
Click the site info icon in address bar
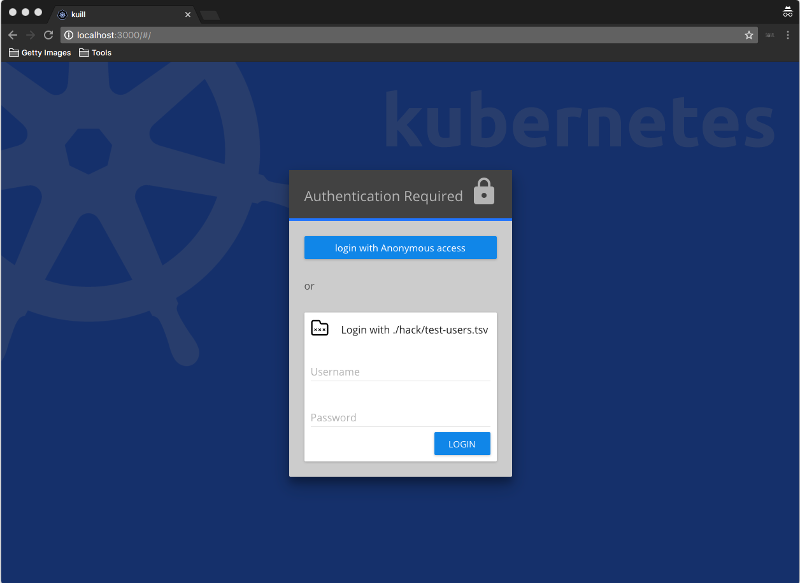(x=68, y=35)
